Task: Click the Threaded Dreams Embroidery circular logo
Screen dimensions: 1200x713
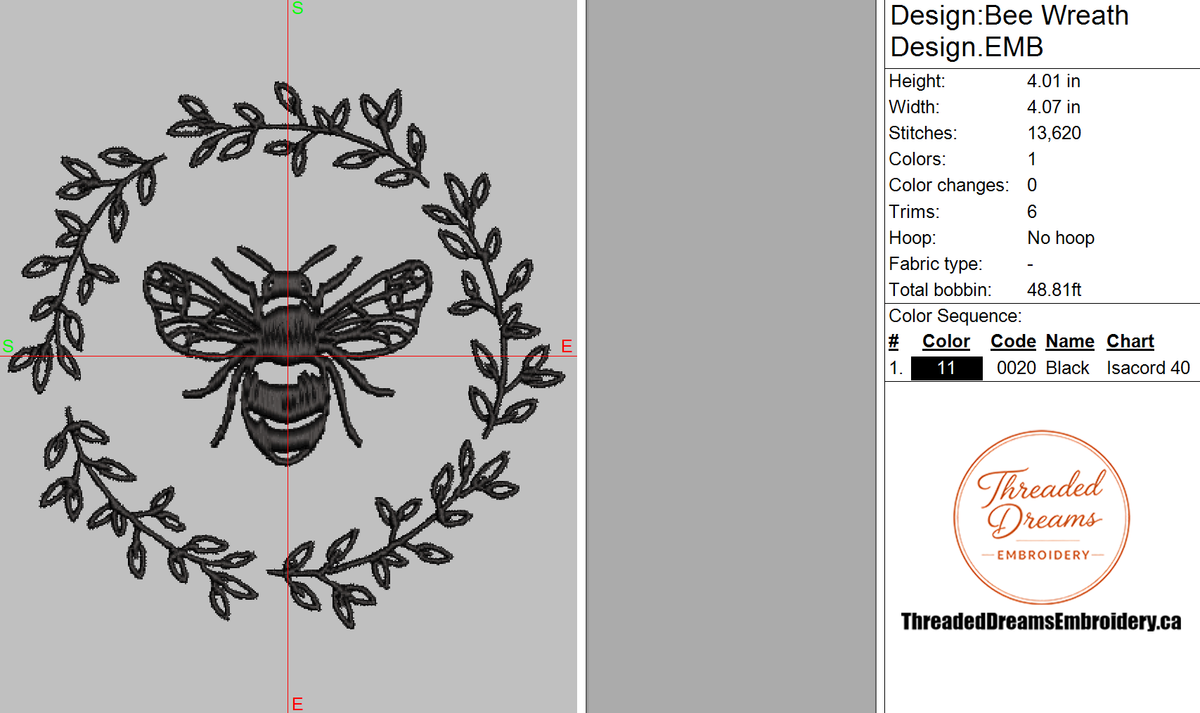Action: pos(1042,516)
